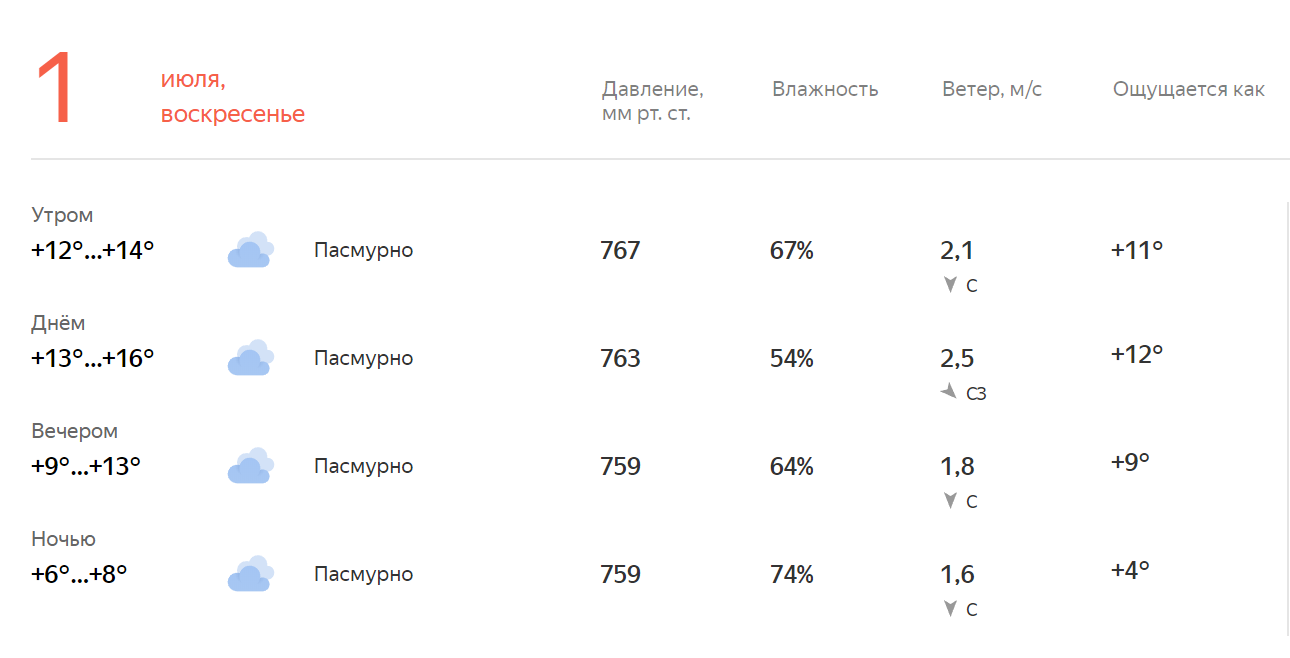The image size is (1290, 658).
Task: Click the июля, воскресенье date label
Action: [233, 97]
